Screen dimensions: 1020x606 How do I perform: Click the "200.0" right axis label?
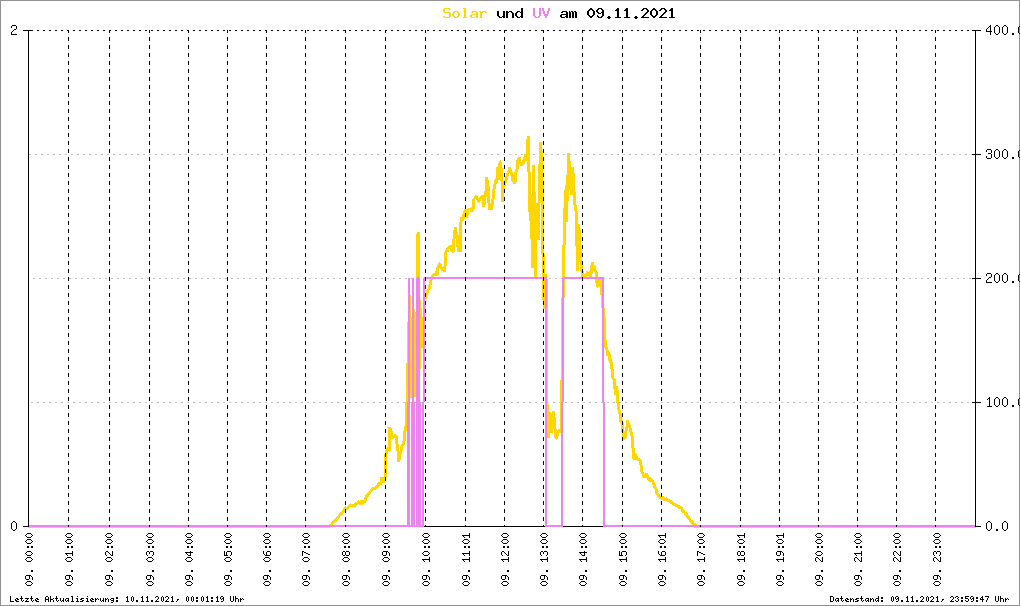point(1002,278)
